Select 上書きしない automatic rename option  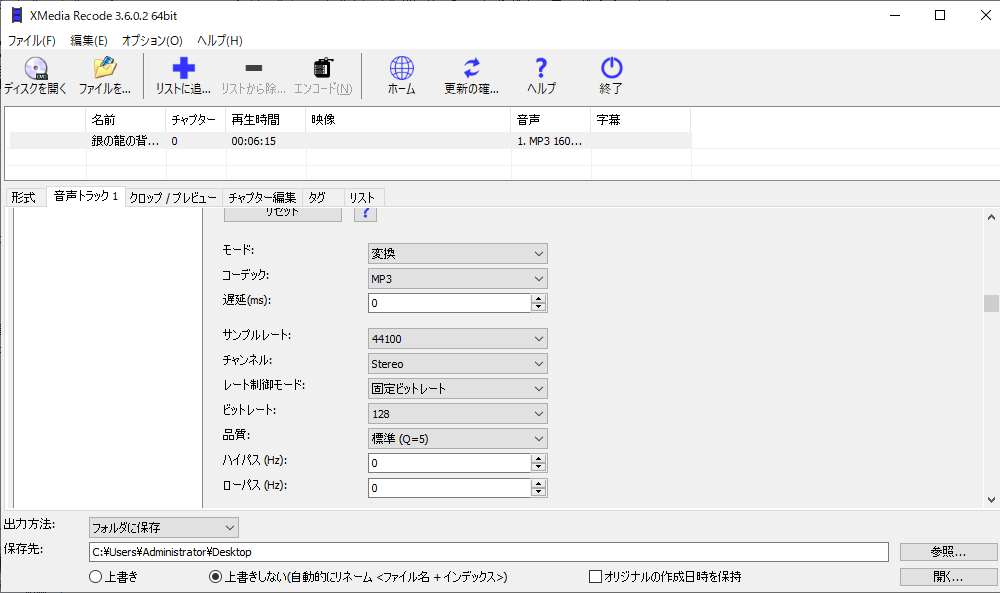pos(214,576)
